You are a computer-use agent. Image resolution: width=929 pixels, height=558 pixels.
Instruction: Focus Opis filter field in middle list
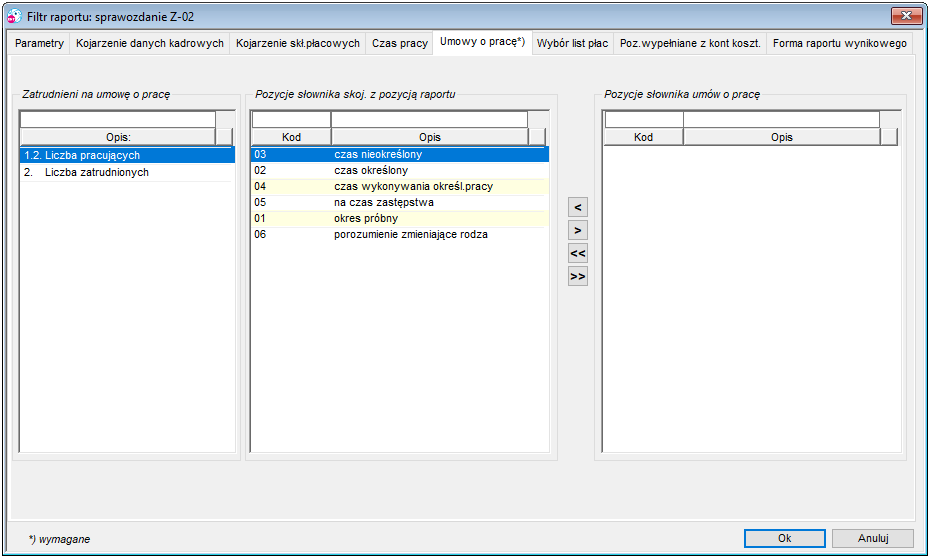pyautogui.click(x=430, y=120)
